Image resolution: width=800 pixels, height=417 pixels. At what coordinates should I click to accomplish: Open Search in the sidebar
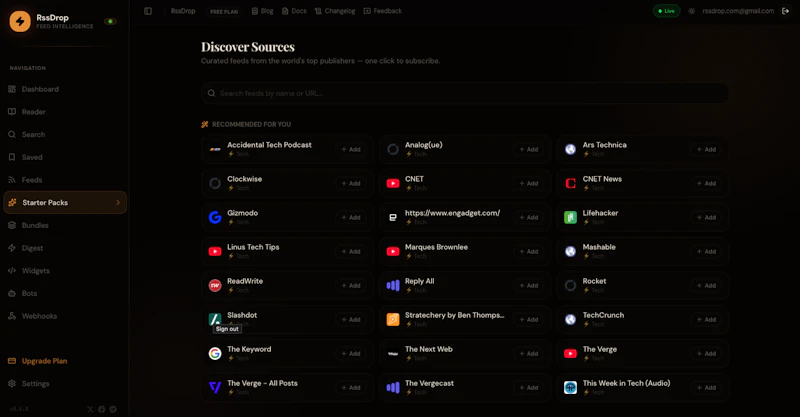pyautogui.click(x=65, y=134)
